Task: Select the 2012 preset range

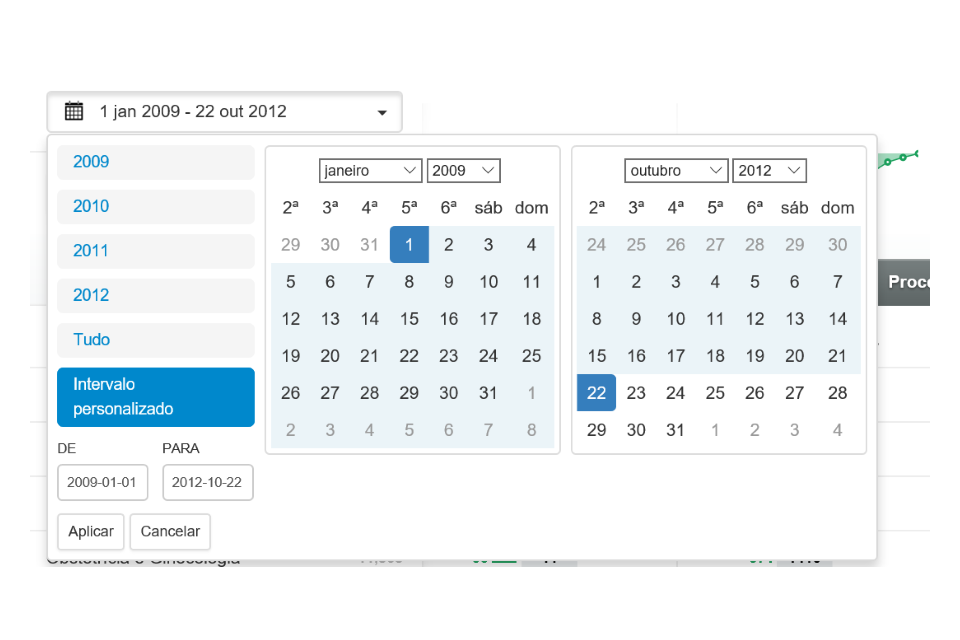Action: click(156, 296)
